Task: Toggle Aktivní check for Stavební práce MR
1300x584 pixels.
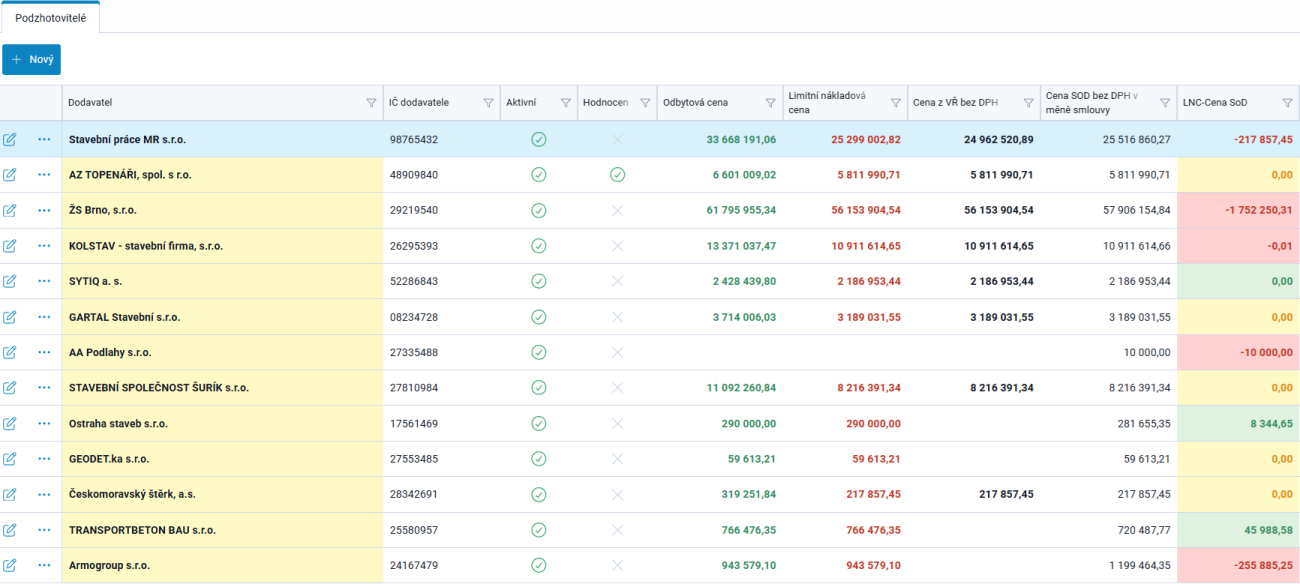Action: tap(539, 139)
